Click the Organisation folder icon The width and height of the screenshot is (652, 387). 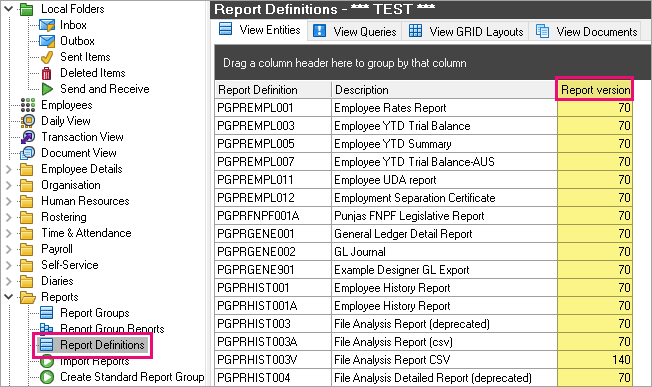[27, 185]
